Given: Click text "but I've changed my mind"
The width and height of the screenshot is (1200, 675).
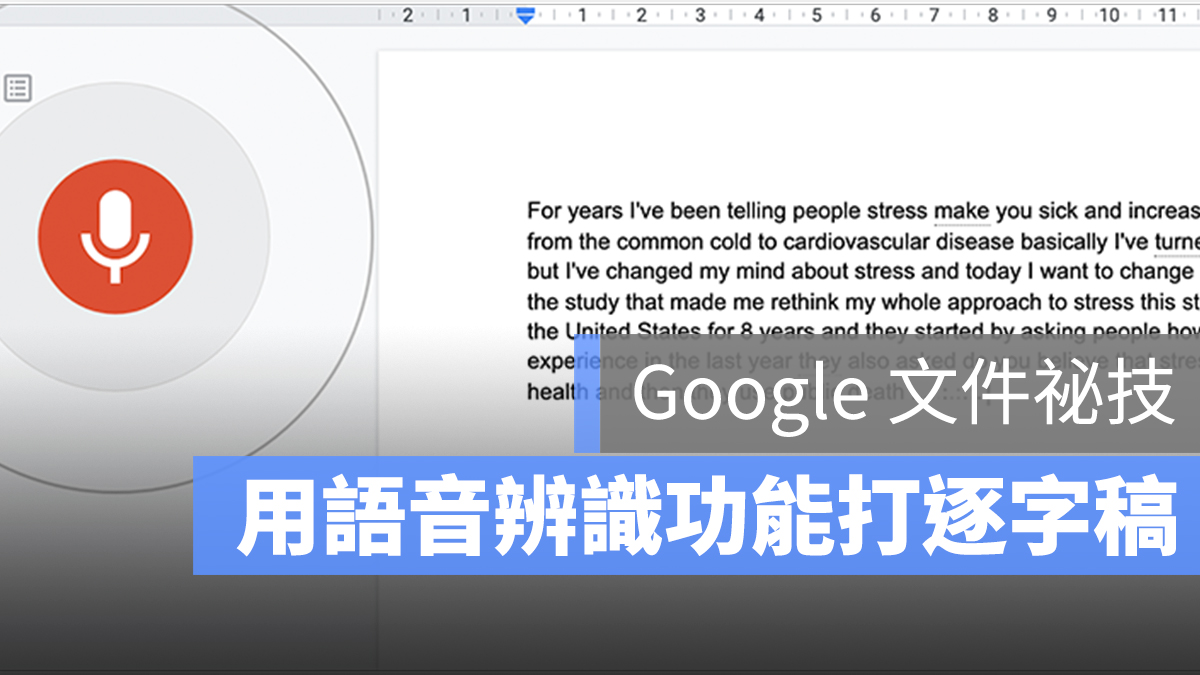Looking at the screenshot, I should coord(654,272).
